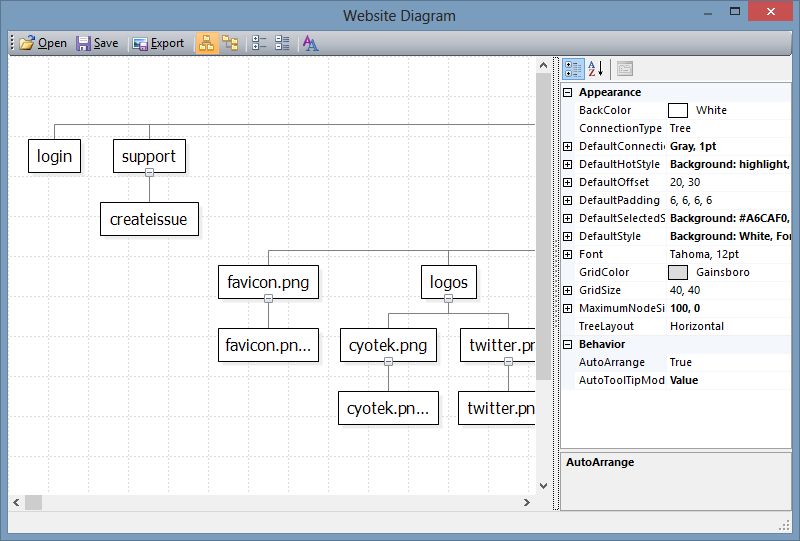Click the Gray, 1pt connection value
This screenshot has width=800, height=541.
(693, 146)
